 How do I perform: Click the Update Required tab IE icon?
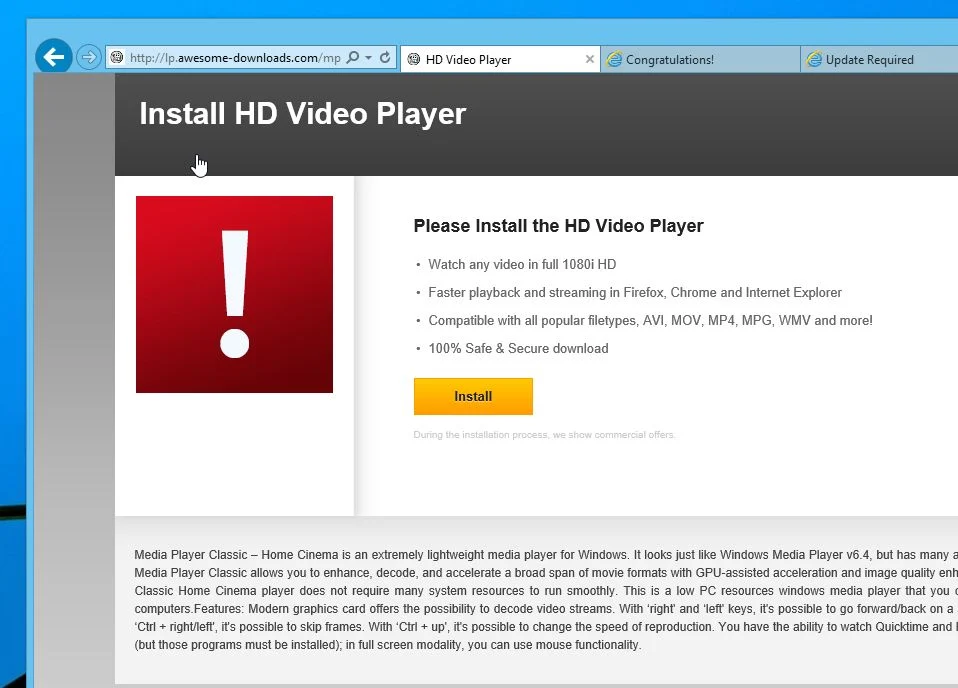point(814,59)
